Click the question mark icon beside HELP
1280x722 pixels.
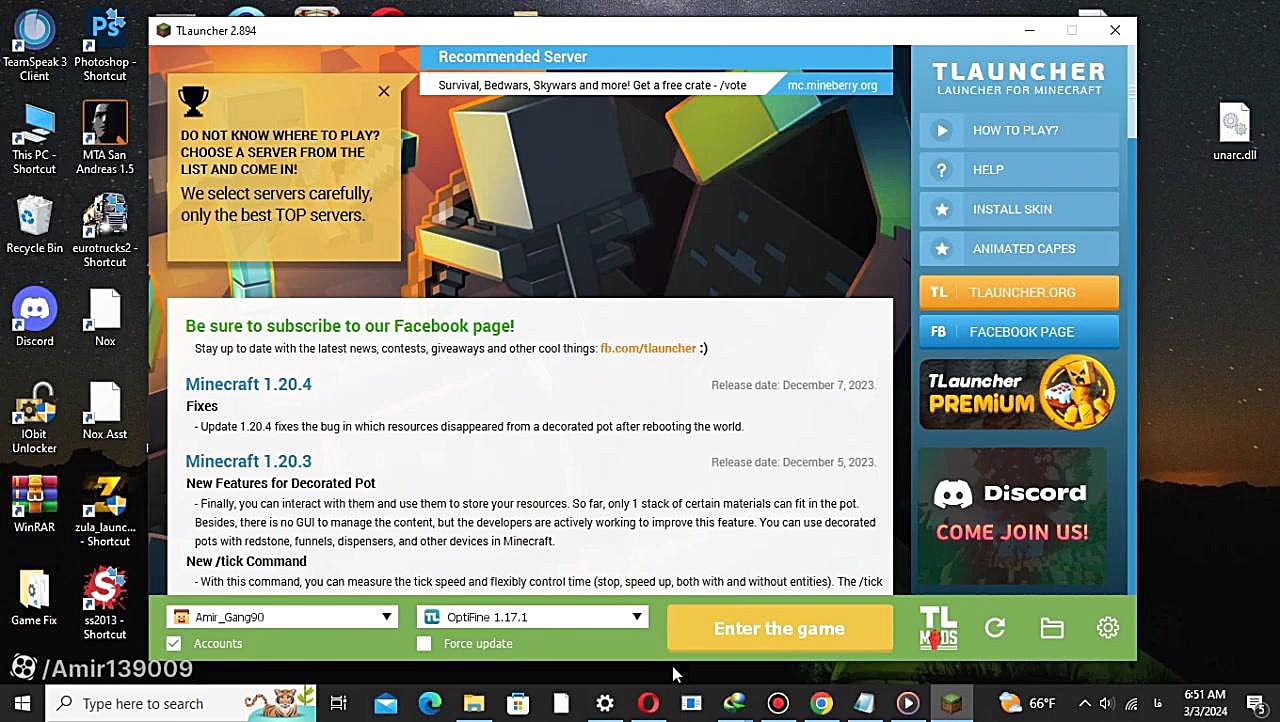point(942,170)
